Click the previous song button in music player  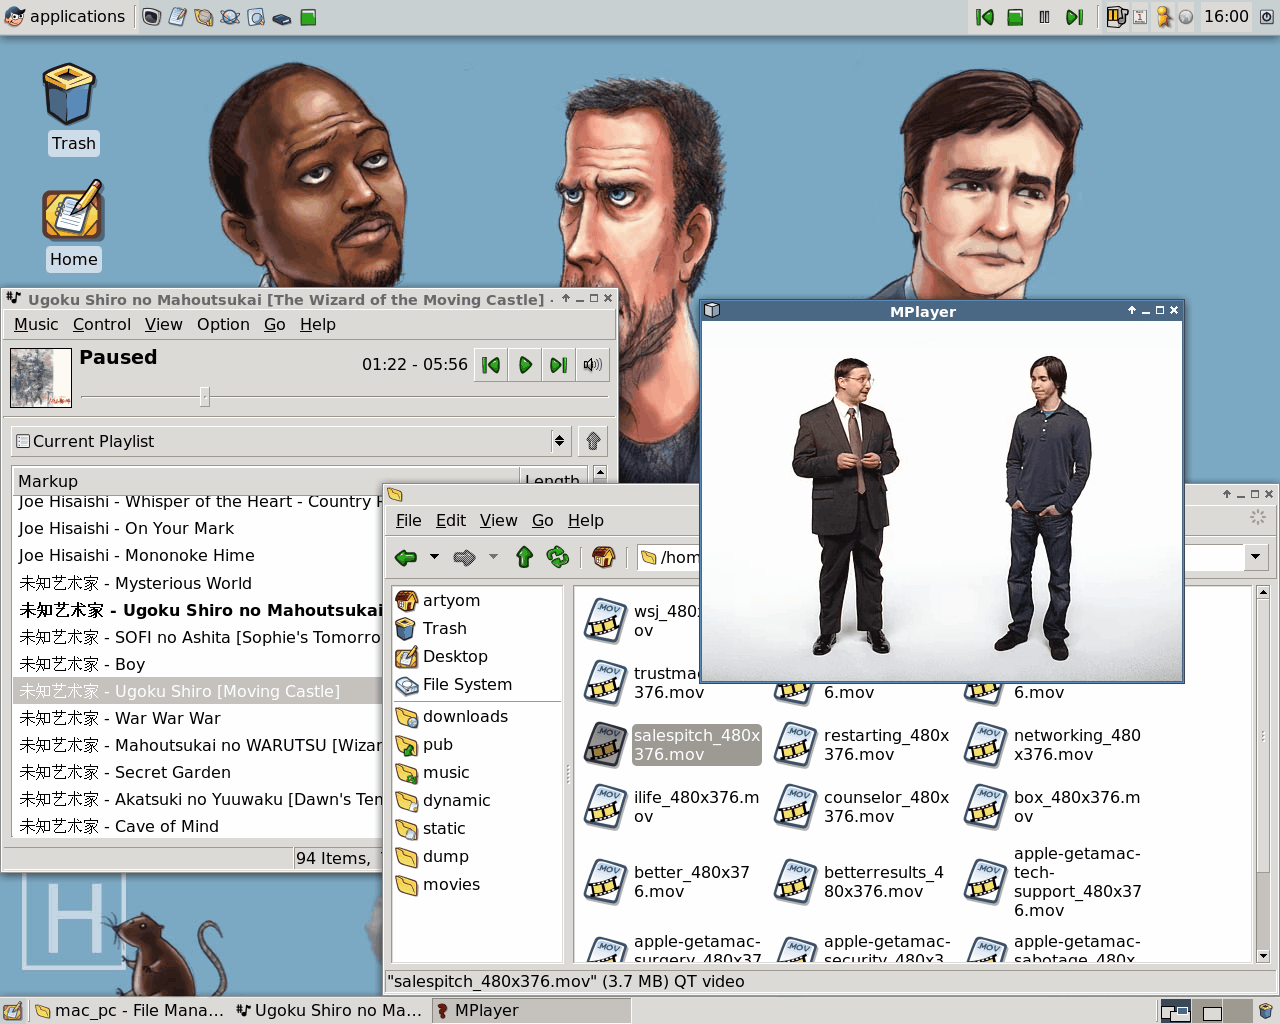click(491, 365)
